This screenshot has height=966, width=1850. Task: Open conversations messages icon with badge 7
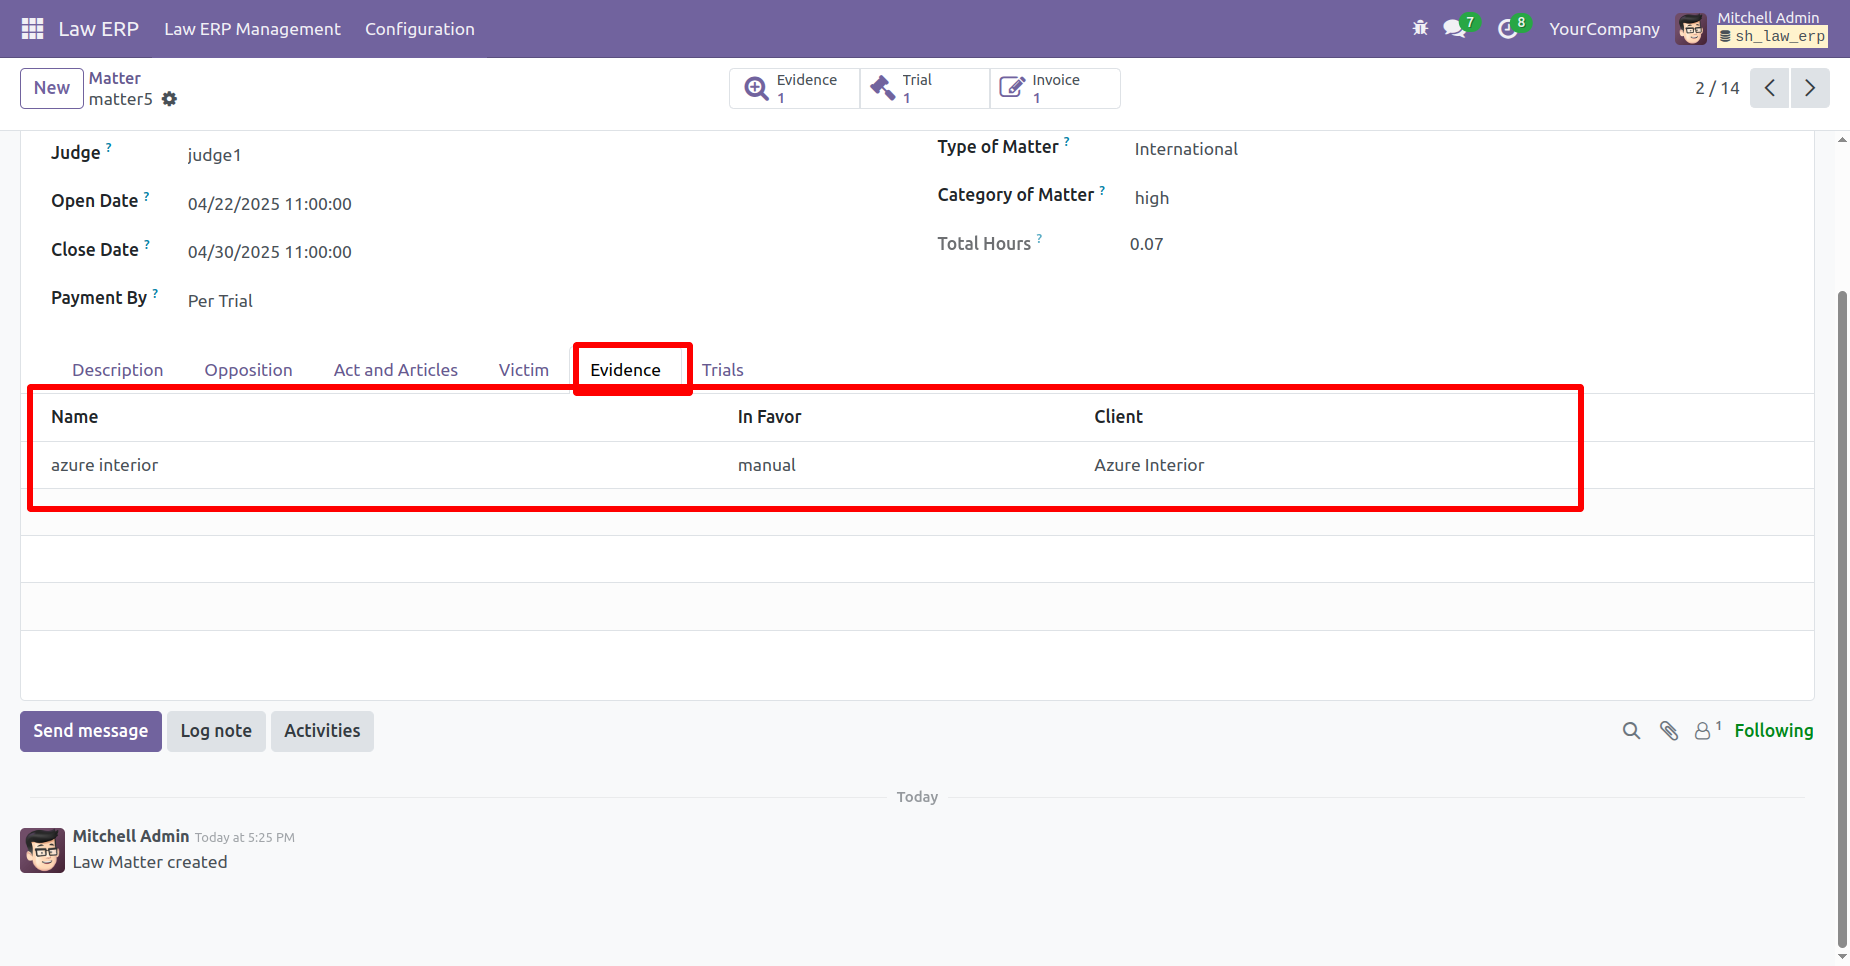[1455, 29]
